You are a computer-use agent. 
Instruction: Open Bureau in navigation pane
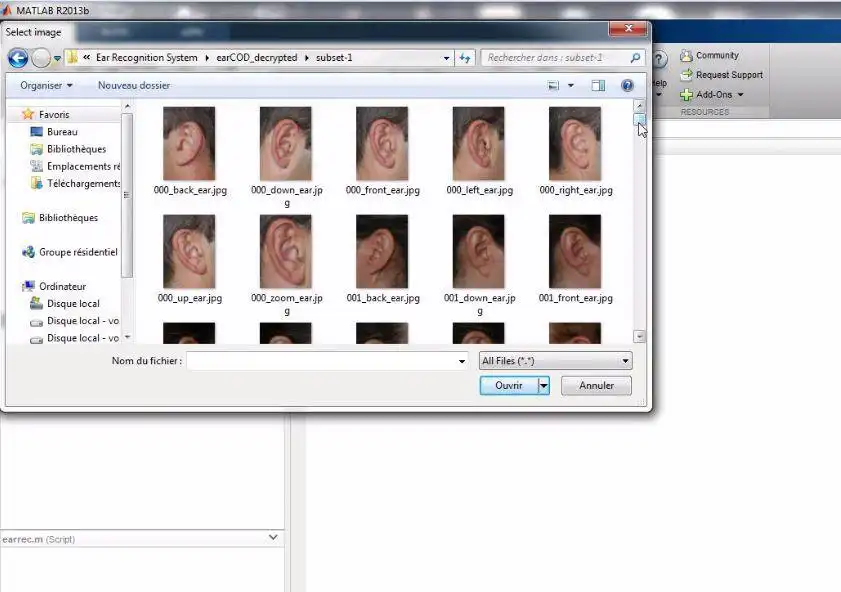(62, 131)
